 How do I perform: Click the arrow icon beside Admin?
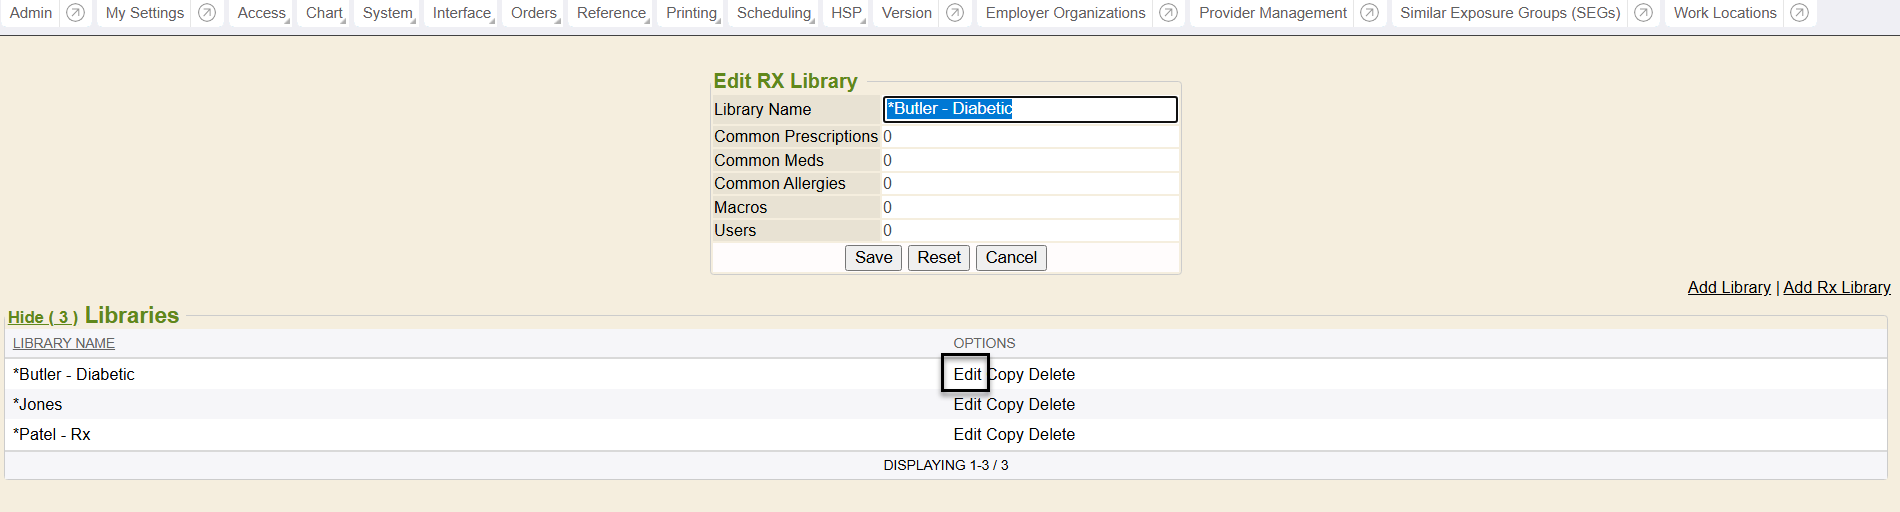[75, 13]
